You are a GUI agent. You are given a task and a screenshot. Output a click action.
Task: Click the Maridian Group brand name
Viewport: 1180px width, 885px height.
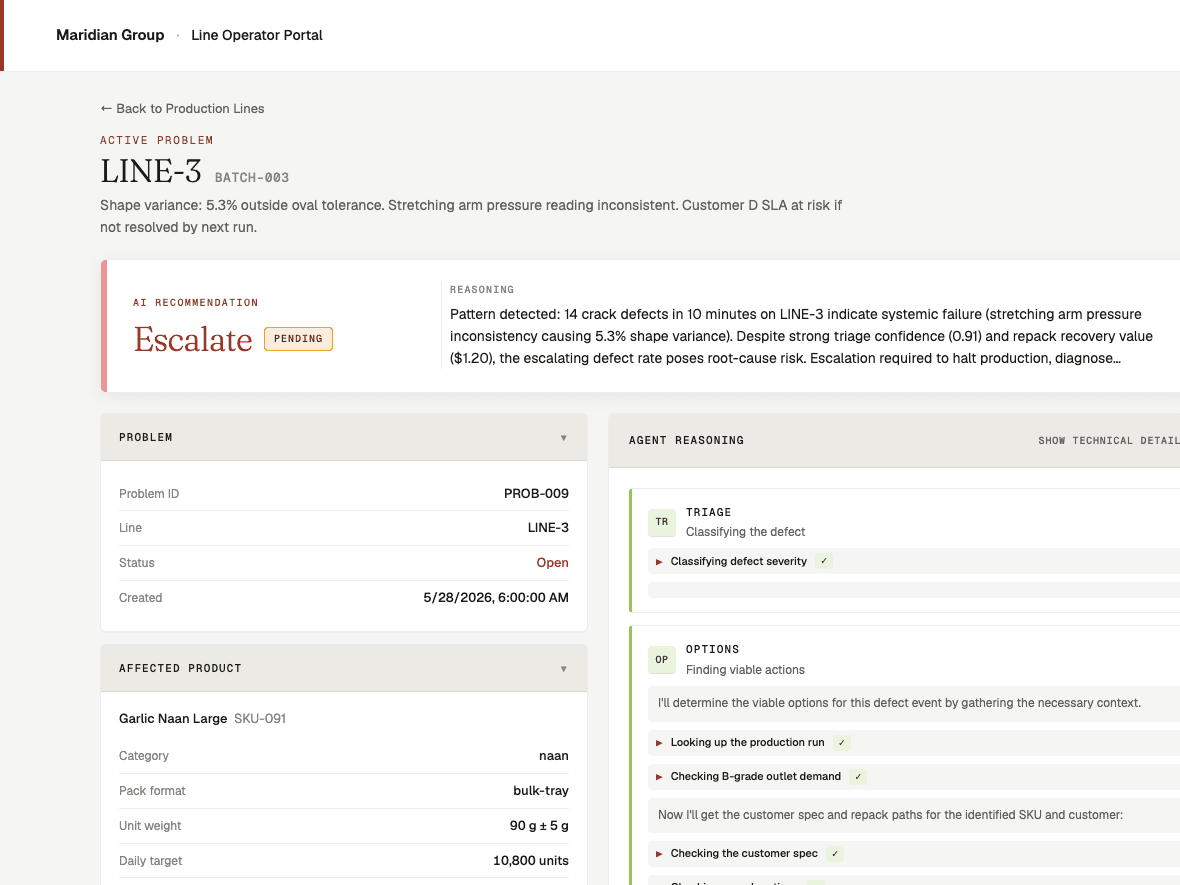(110, 35)
